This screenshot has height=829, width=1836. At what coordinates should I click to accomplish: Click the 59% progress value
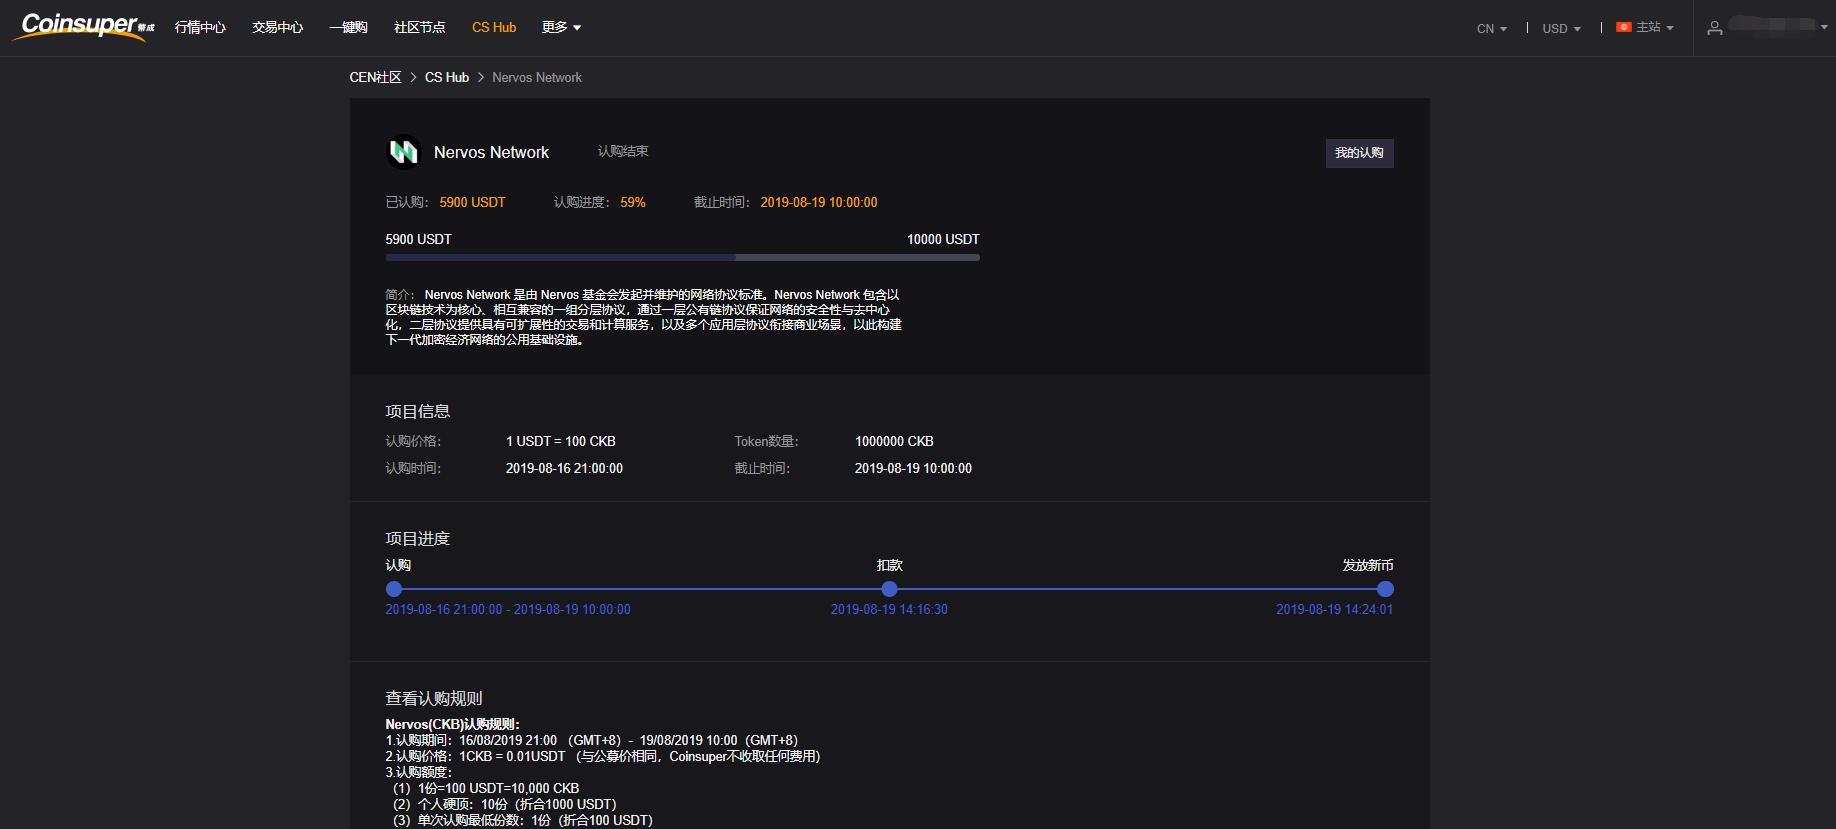(633, 202)
